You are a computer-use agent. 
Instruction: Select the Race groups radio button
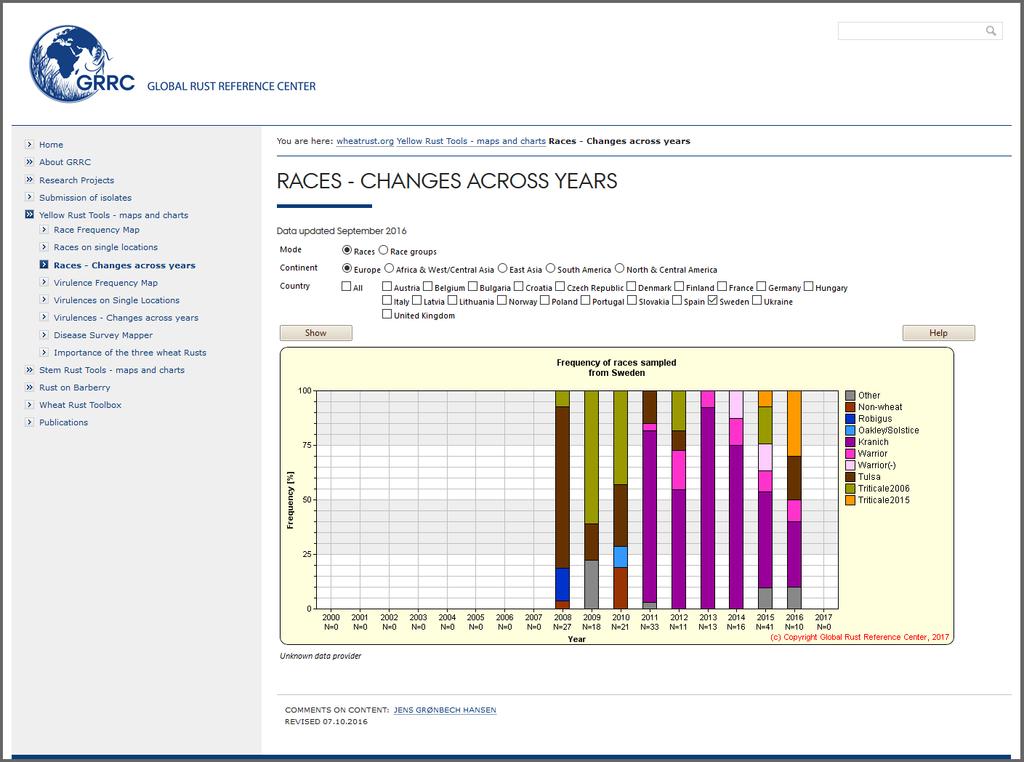click(383, 250)
